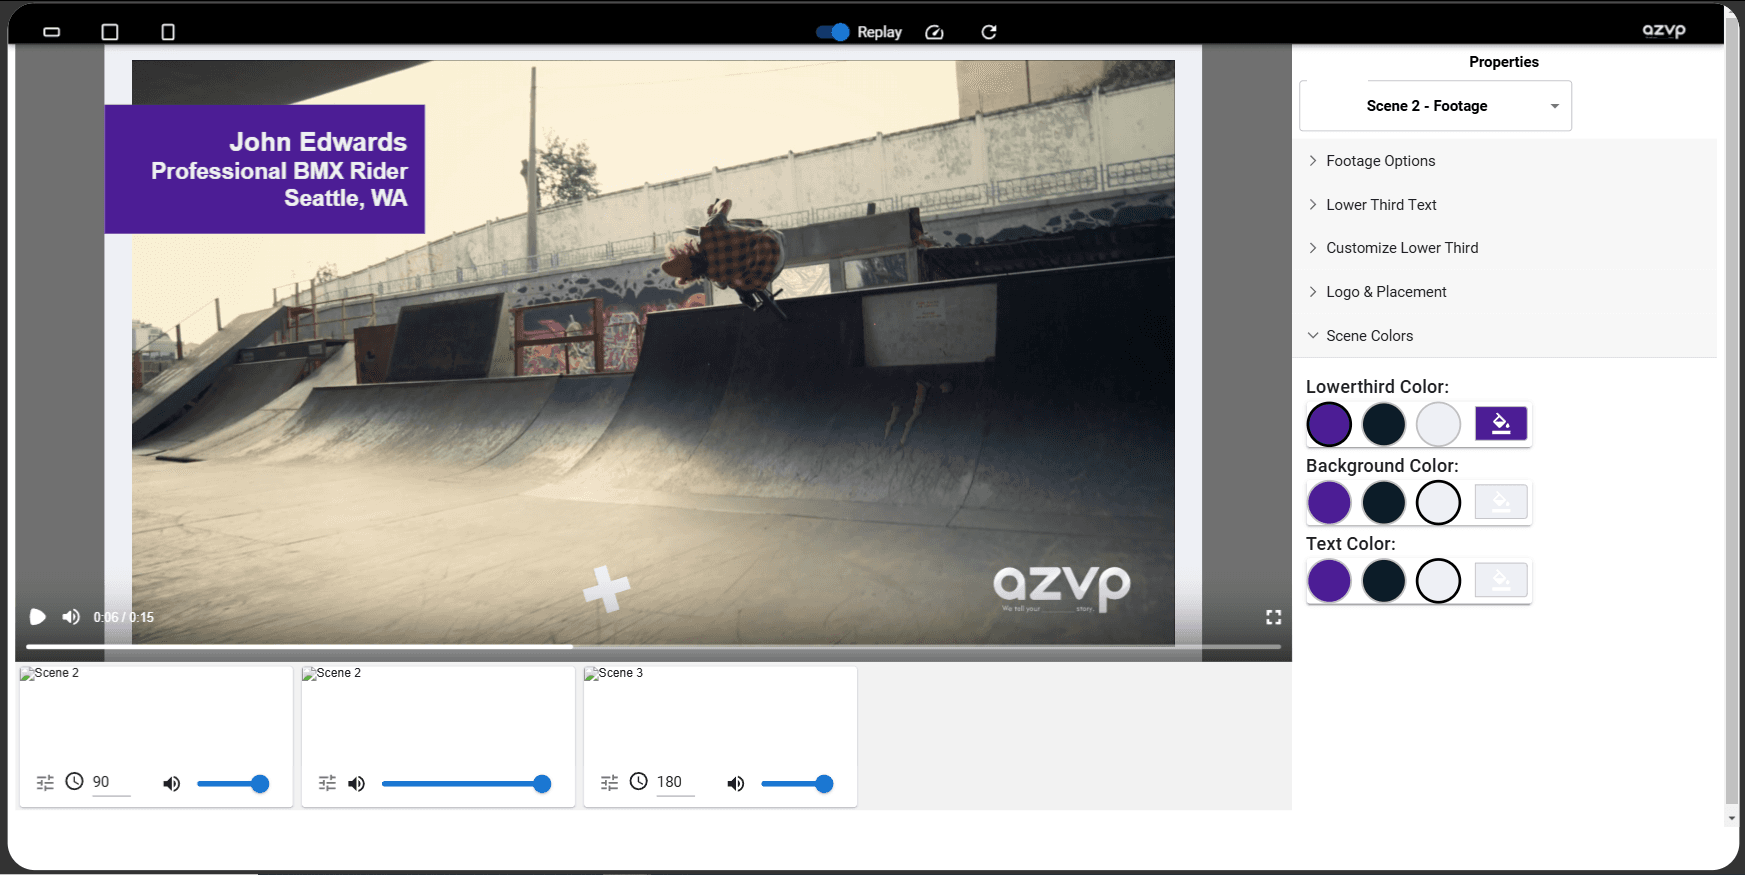Collapse Scene Colors section

[1504, 336]
